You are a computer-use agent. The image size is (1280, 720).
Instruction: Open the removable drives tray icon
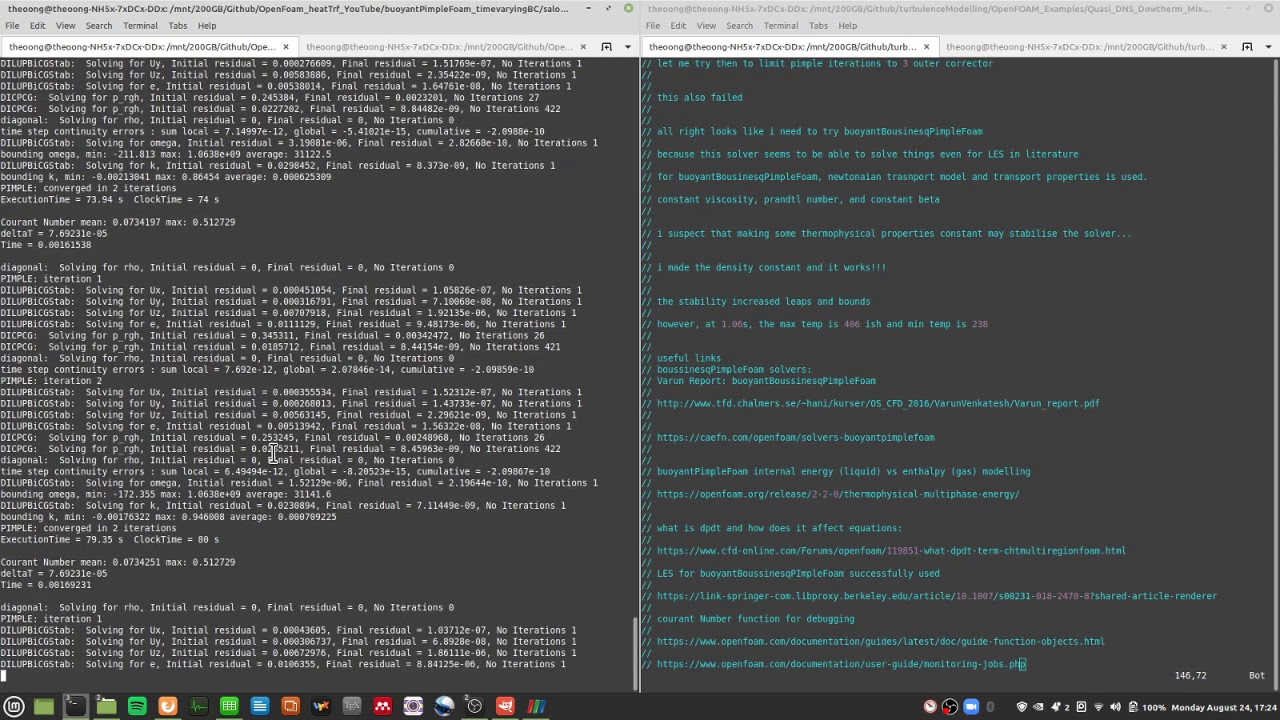(x=1081, y=706)
